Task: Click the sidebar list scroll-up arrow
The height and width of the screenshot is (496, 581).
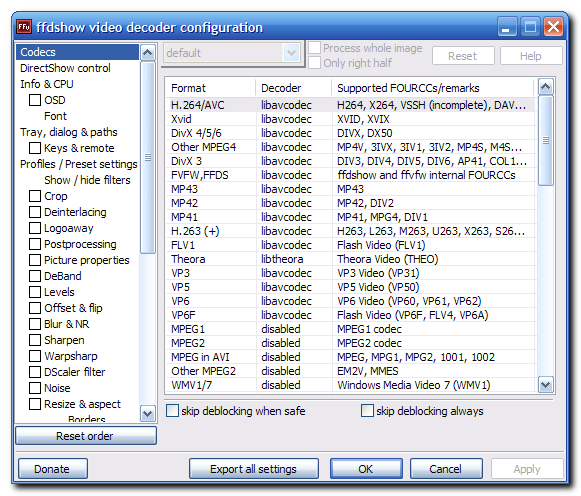Action: pyautogui.click(x=147, y=53)
